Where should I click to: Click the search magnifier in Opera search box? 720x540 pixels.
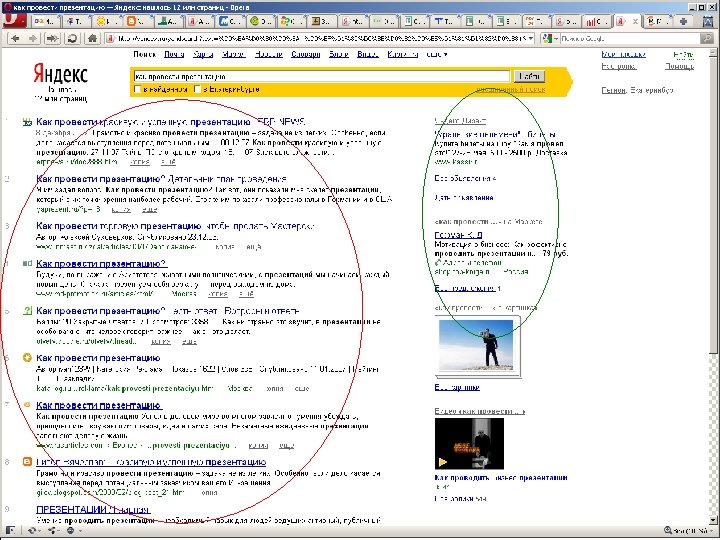click(x=707, y=39)
